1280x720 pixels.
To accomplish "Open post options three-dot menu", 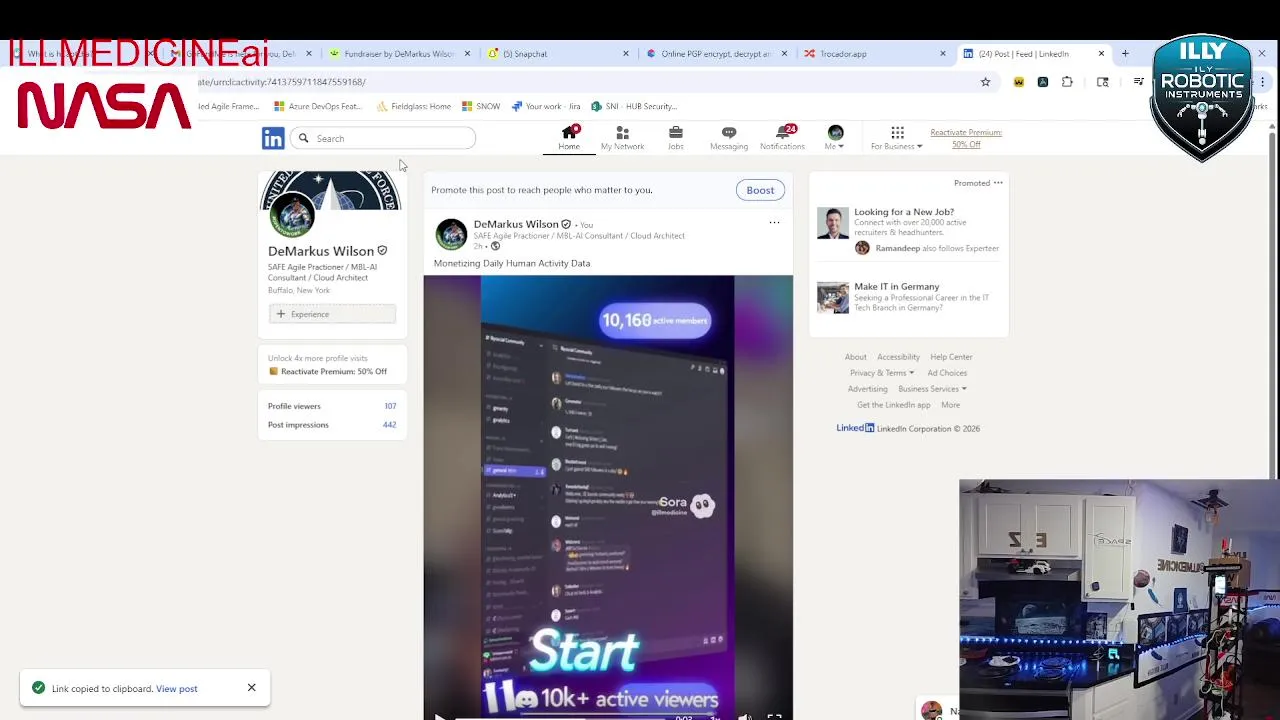I will [774, 222].
